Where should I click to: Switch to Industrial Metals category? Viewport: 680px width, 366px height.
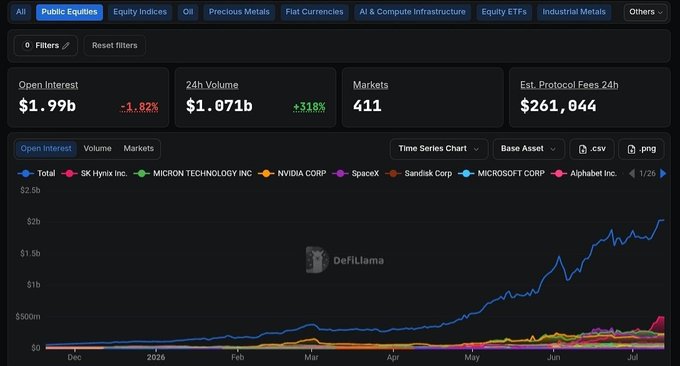coord(574,12)
